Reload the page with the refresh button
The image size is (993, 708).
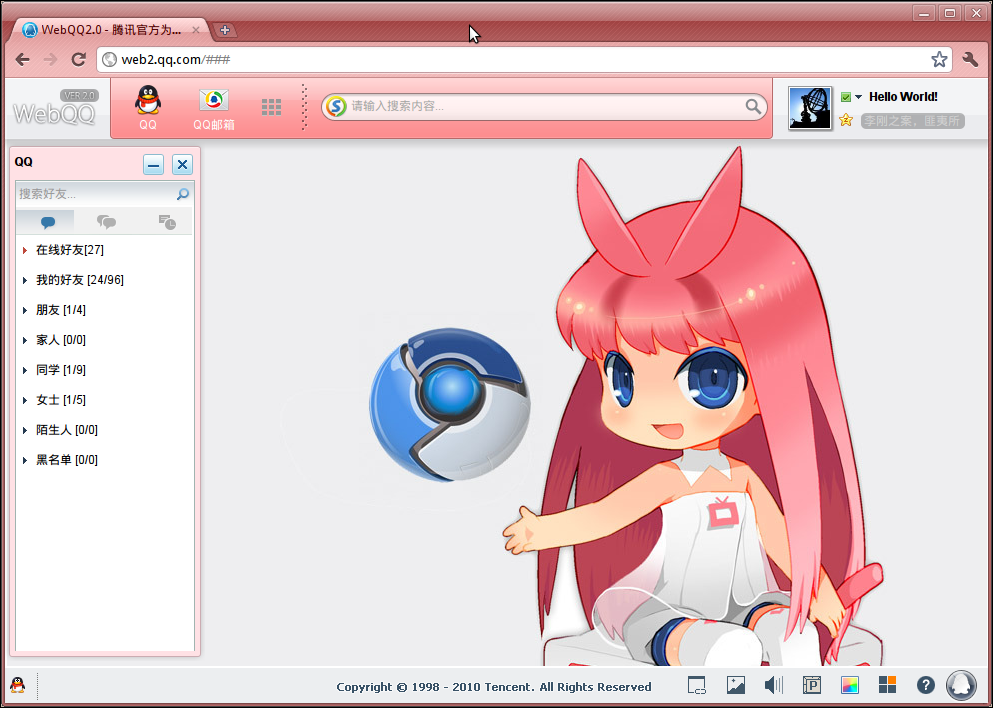click(79, 60)
